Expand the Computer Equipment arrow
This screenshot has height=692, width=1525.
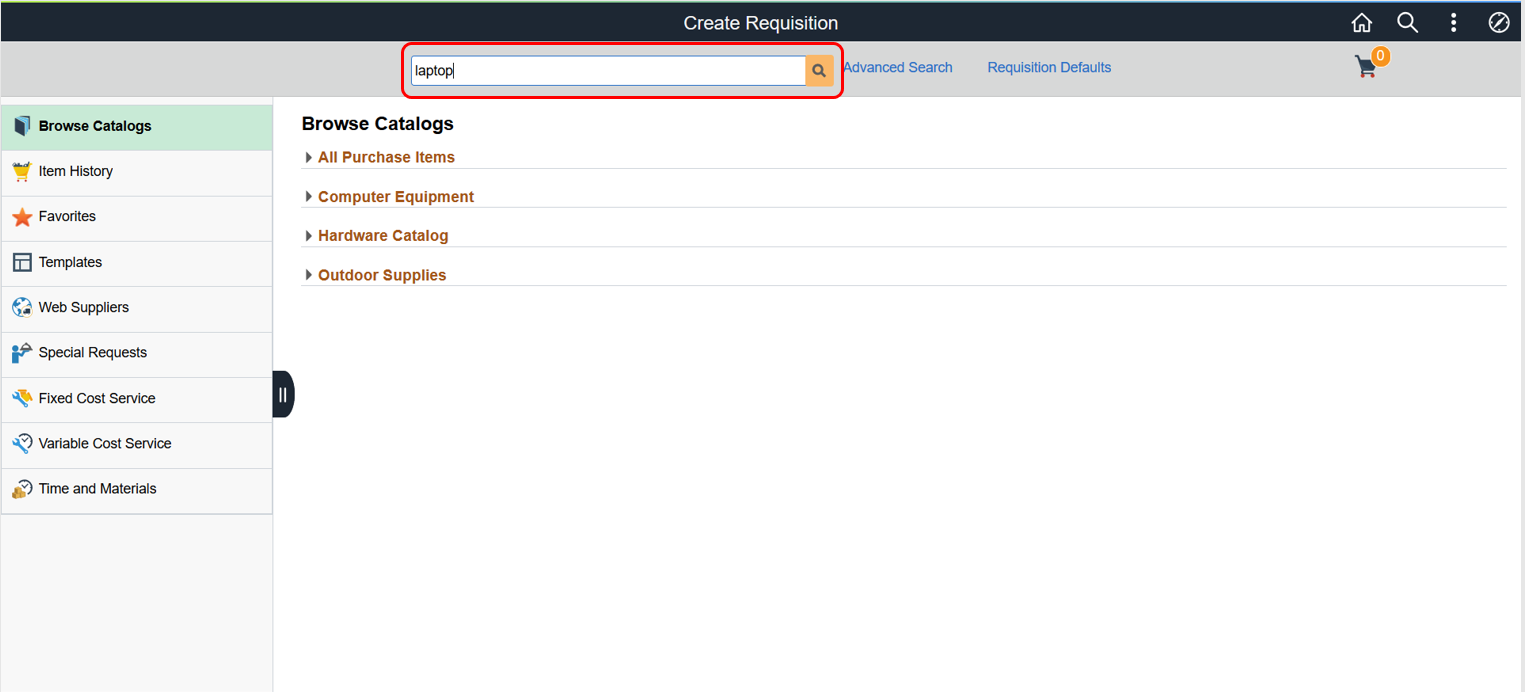point(309,197)
